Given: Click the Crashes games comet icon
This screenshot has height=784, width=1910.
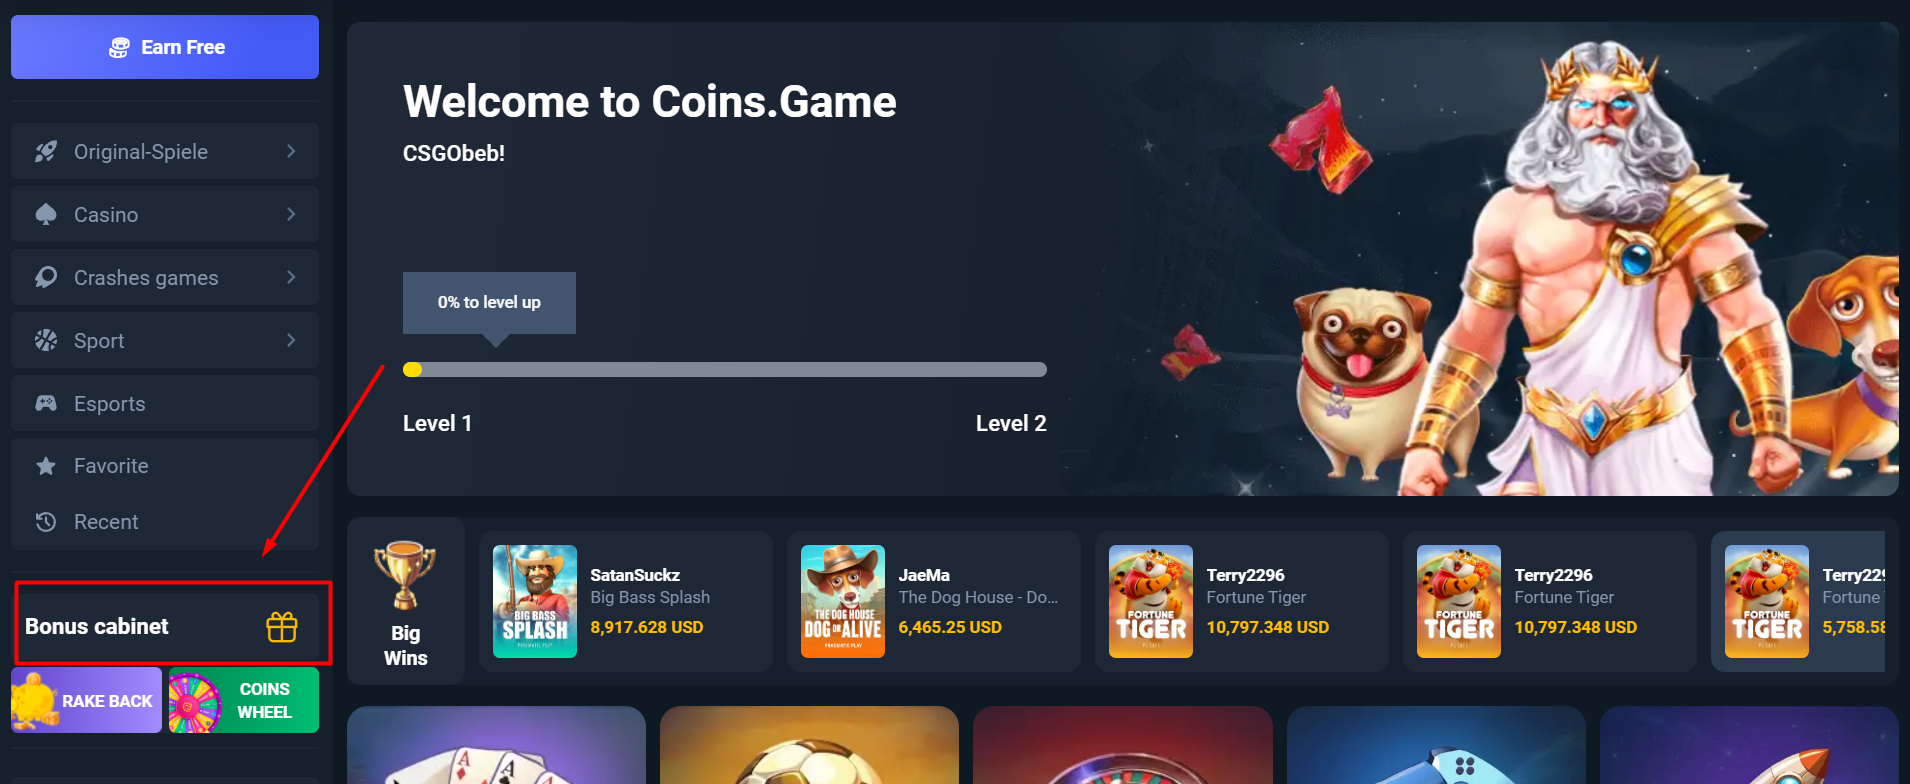Looking at the screenshot, I should (46, 277).
